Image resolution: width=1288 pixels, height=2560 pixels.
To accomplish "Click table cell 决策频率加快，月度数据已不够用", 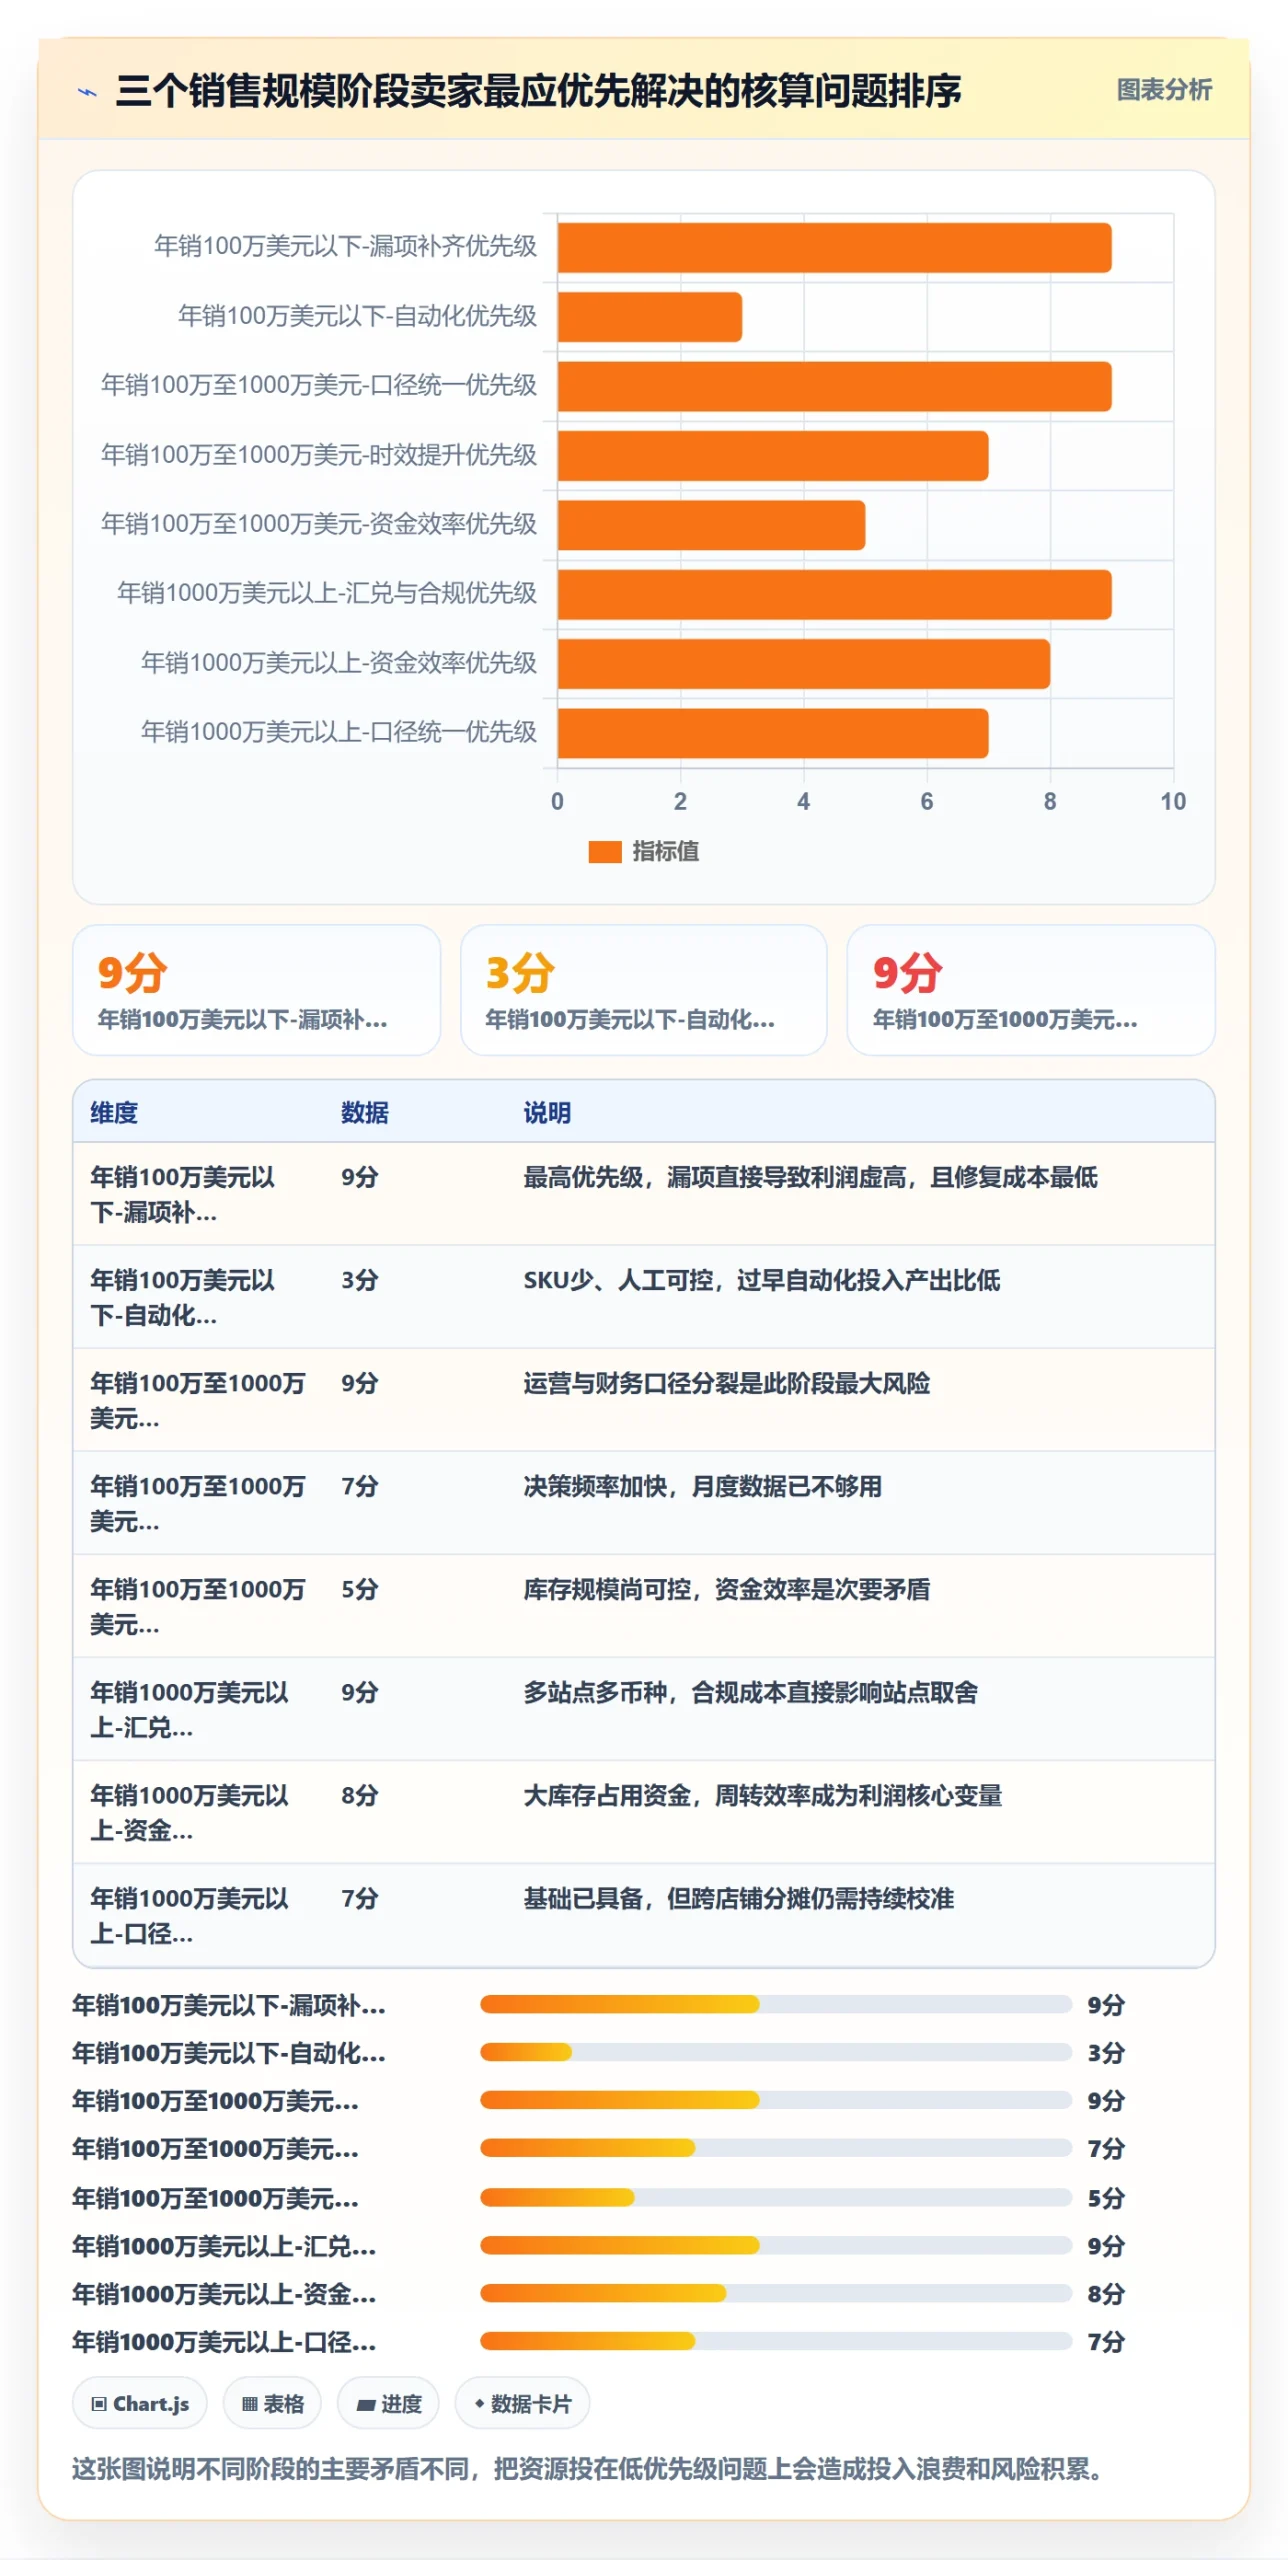I will click(702, 1486).
